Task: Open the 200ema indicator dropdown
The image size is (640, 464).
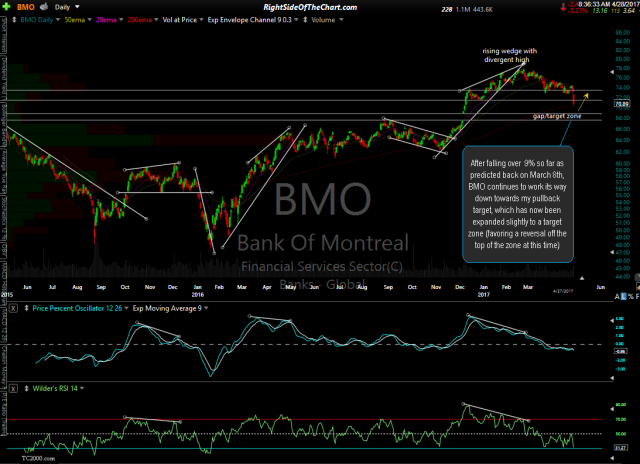Action: (x=156, y=20)
